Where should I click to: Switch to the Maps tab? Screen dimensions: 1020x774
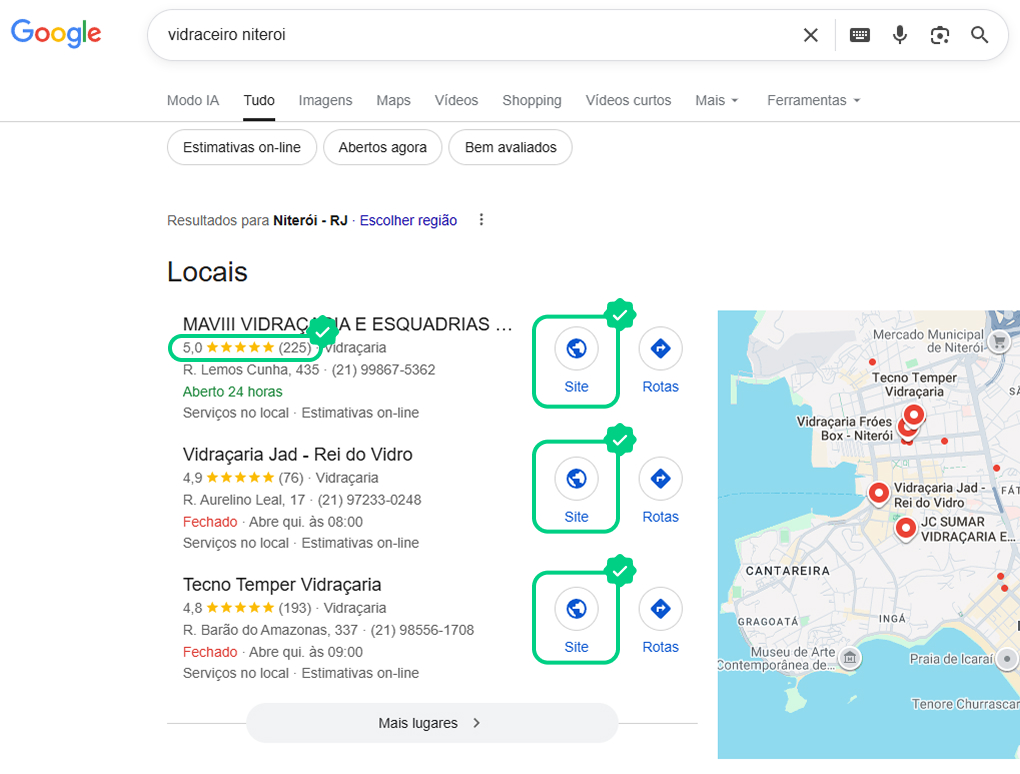(393, 100)
